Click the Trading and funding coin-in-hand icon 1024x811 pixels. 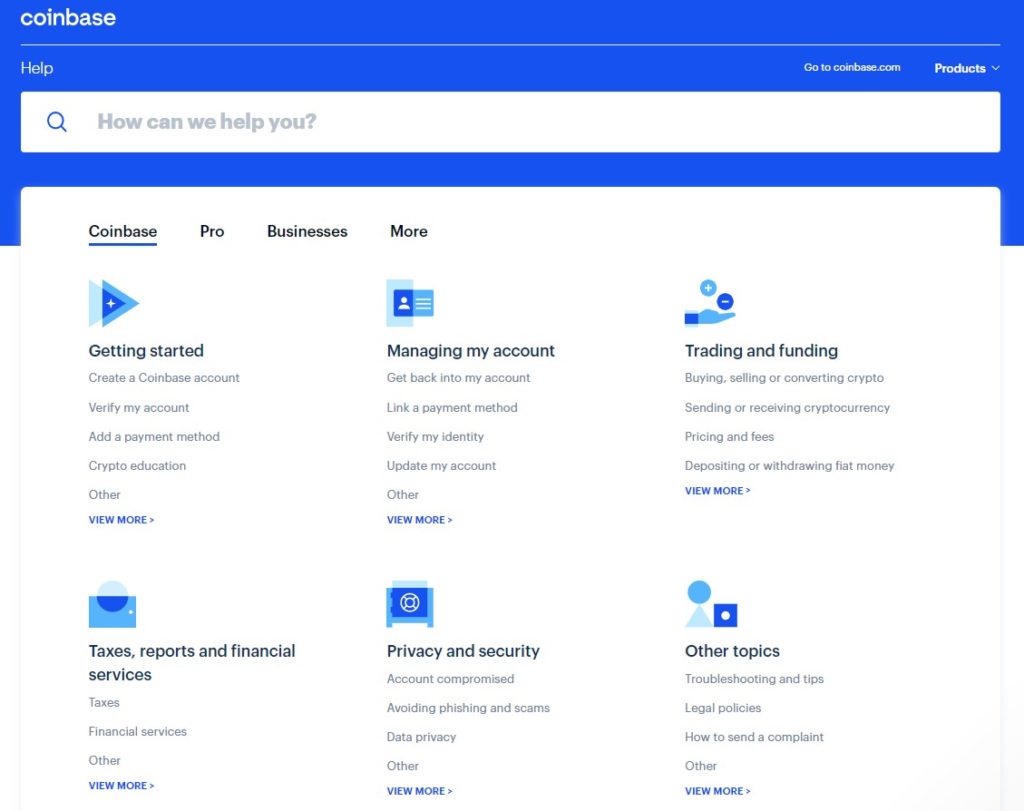coord(709,300)
